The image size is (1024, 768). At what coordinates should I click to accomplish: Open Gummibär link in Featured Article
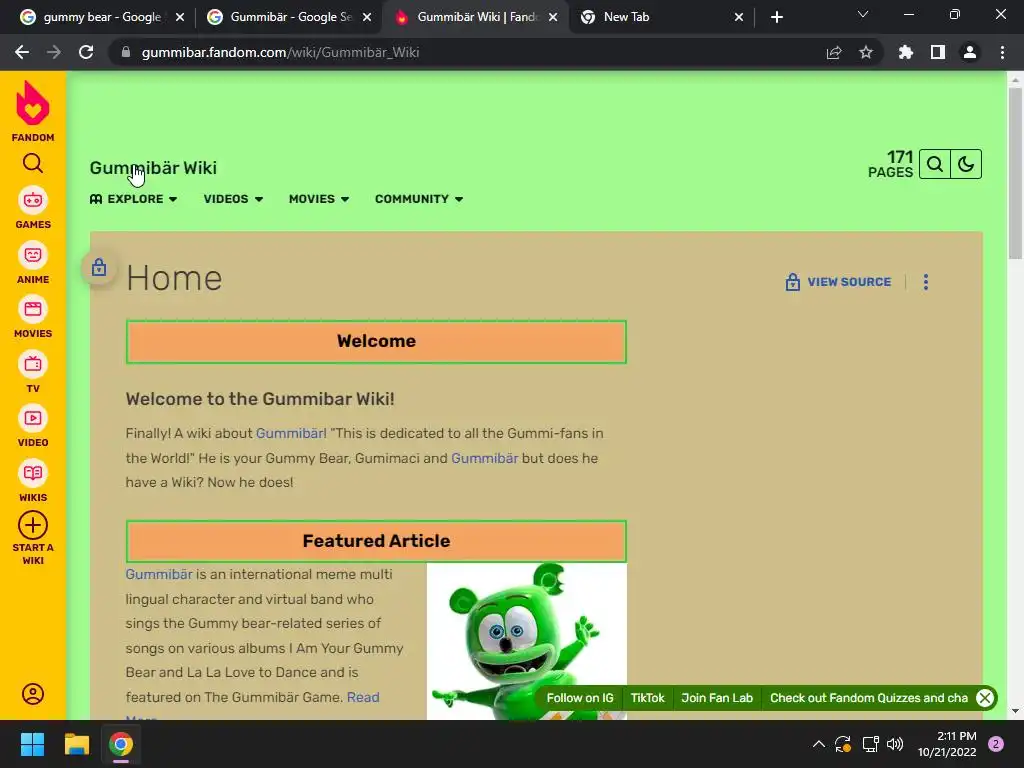click(x=159, y=574)
